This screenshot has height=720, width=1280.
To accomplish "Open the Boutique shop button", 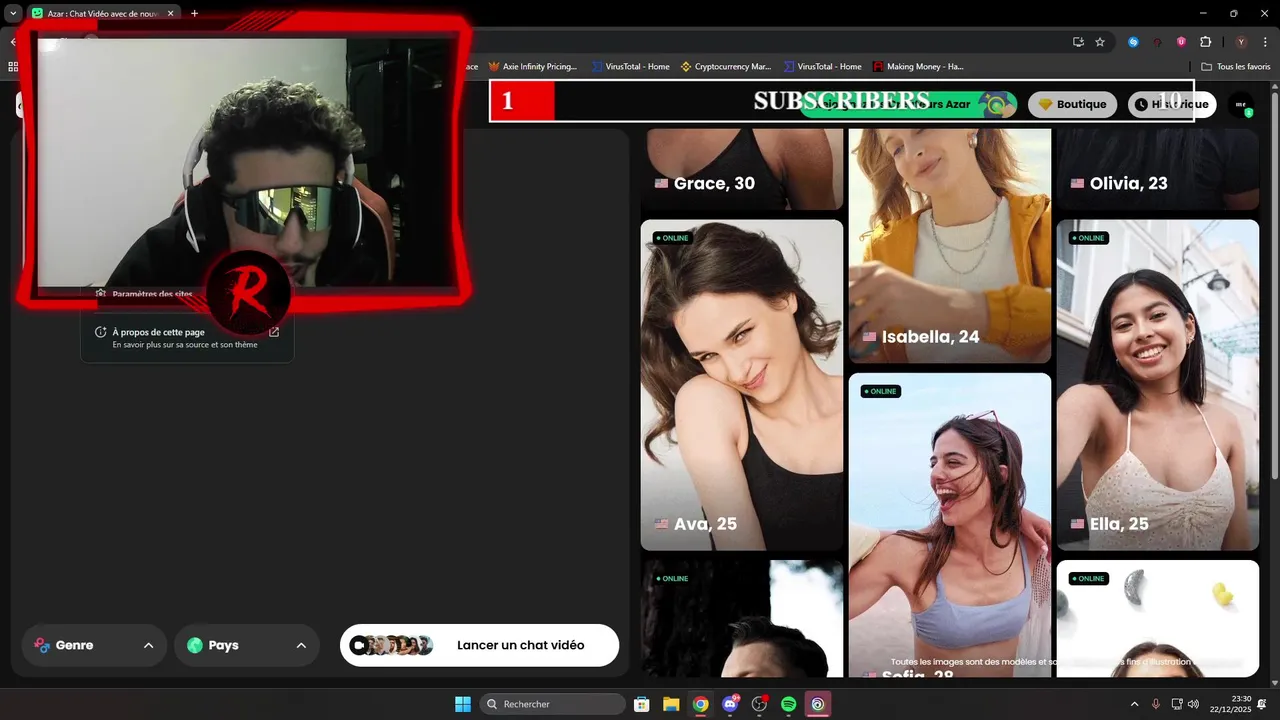I will (x=1073, y=104).
